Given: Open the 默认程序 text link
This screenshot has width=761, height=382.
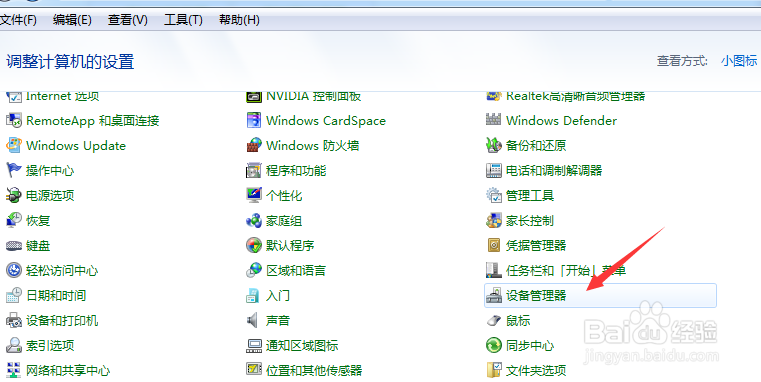Looking at the screenshot, I should 290,246.
